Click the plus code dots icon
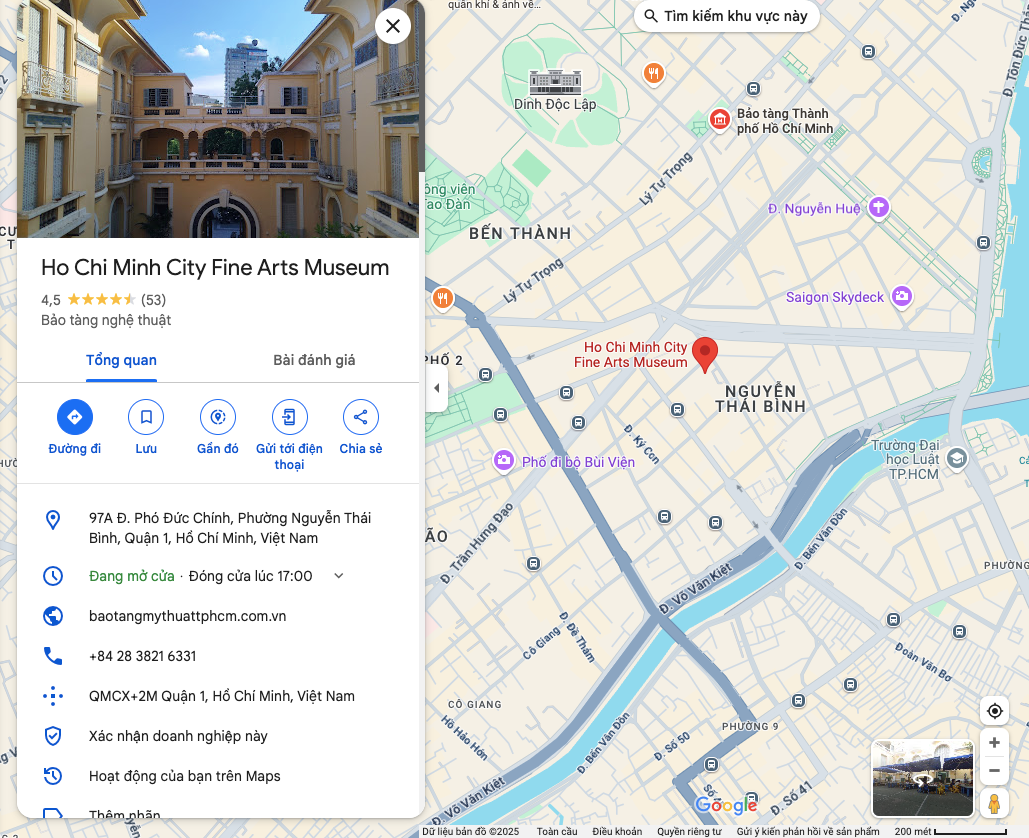 [x=53, y=696]
